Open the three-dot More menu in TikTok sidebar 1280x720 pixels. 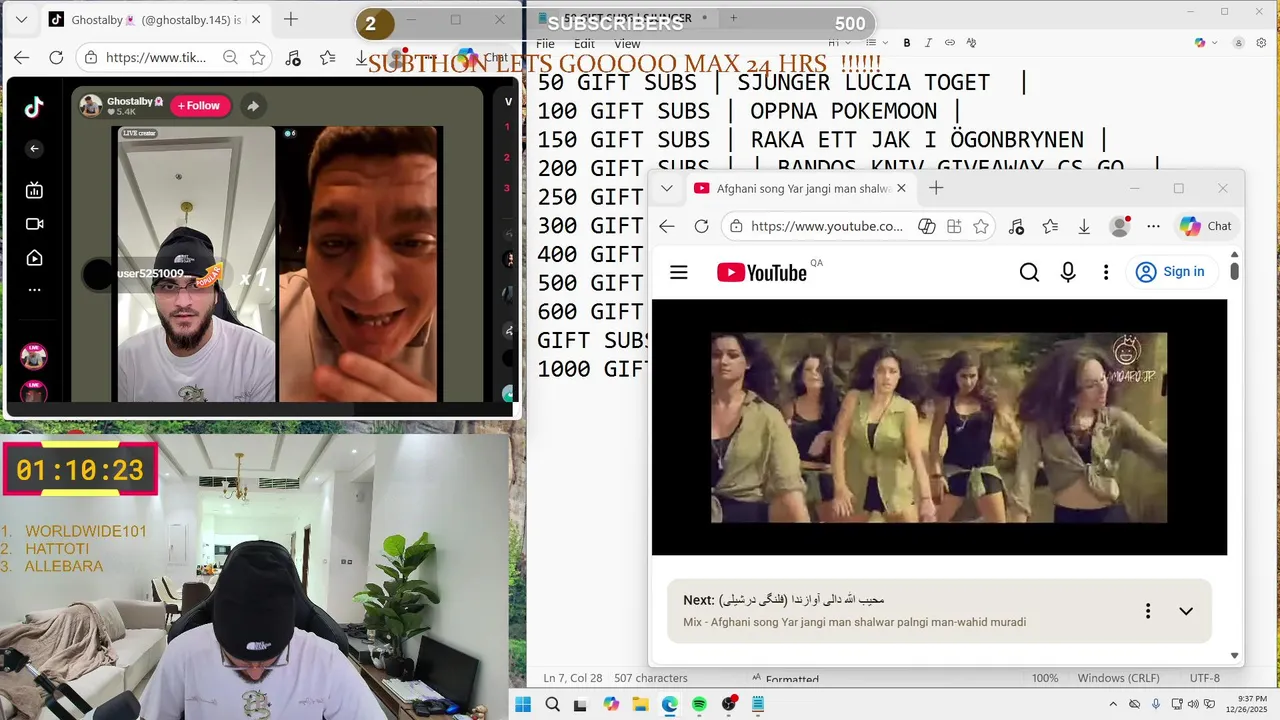[34, 290]
